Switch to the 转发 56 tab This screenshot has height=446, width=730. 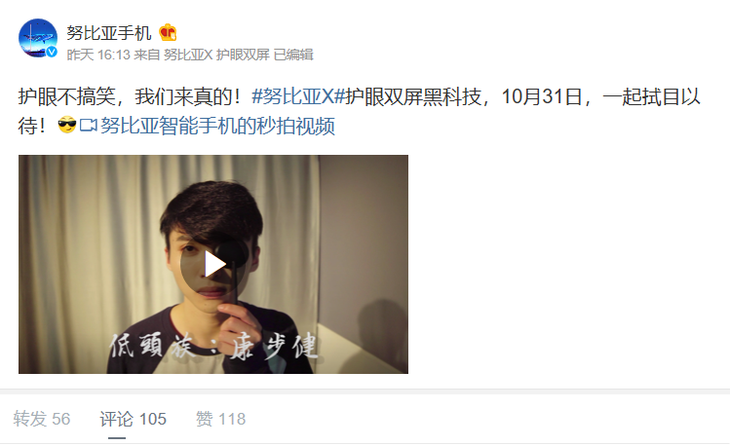pyautogui.click(x=42, y=419)
